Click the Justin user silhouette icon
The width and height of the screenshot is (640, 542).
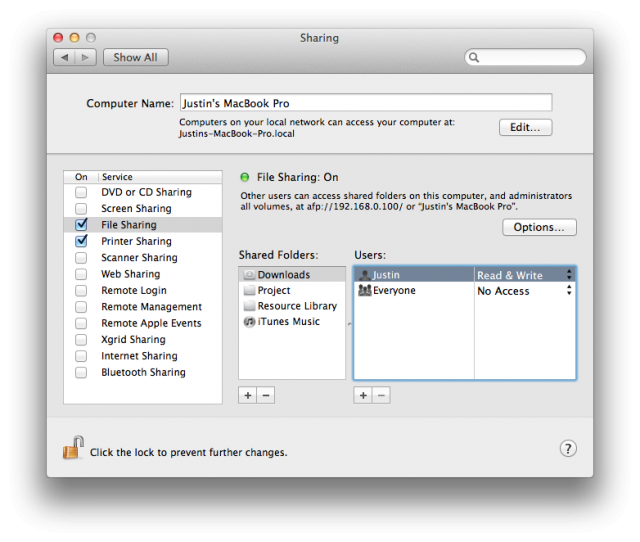pyautogui.click(x=364, y=275)
